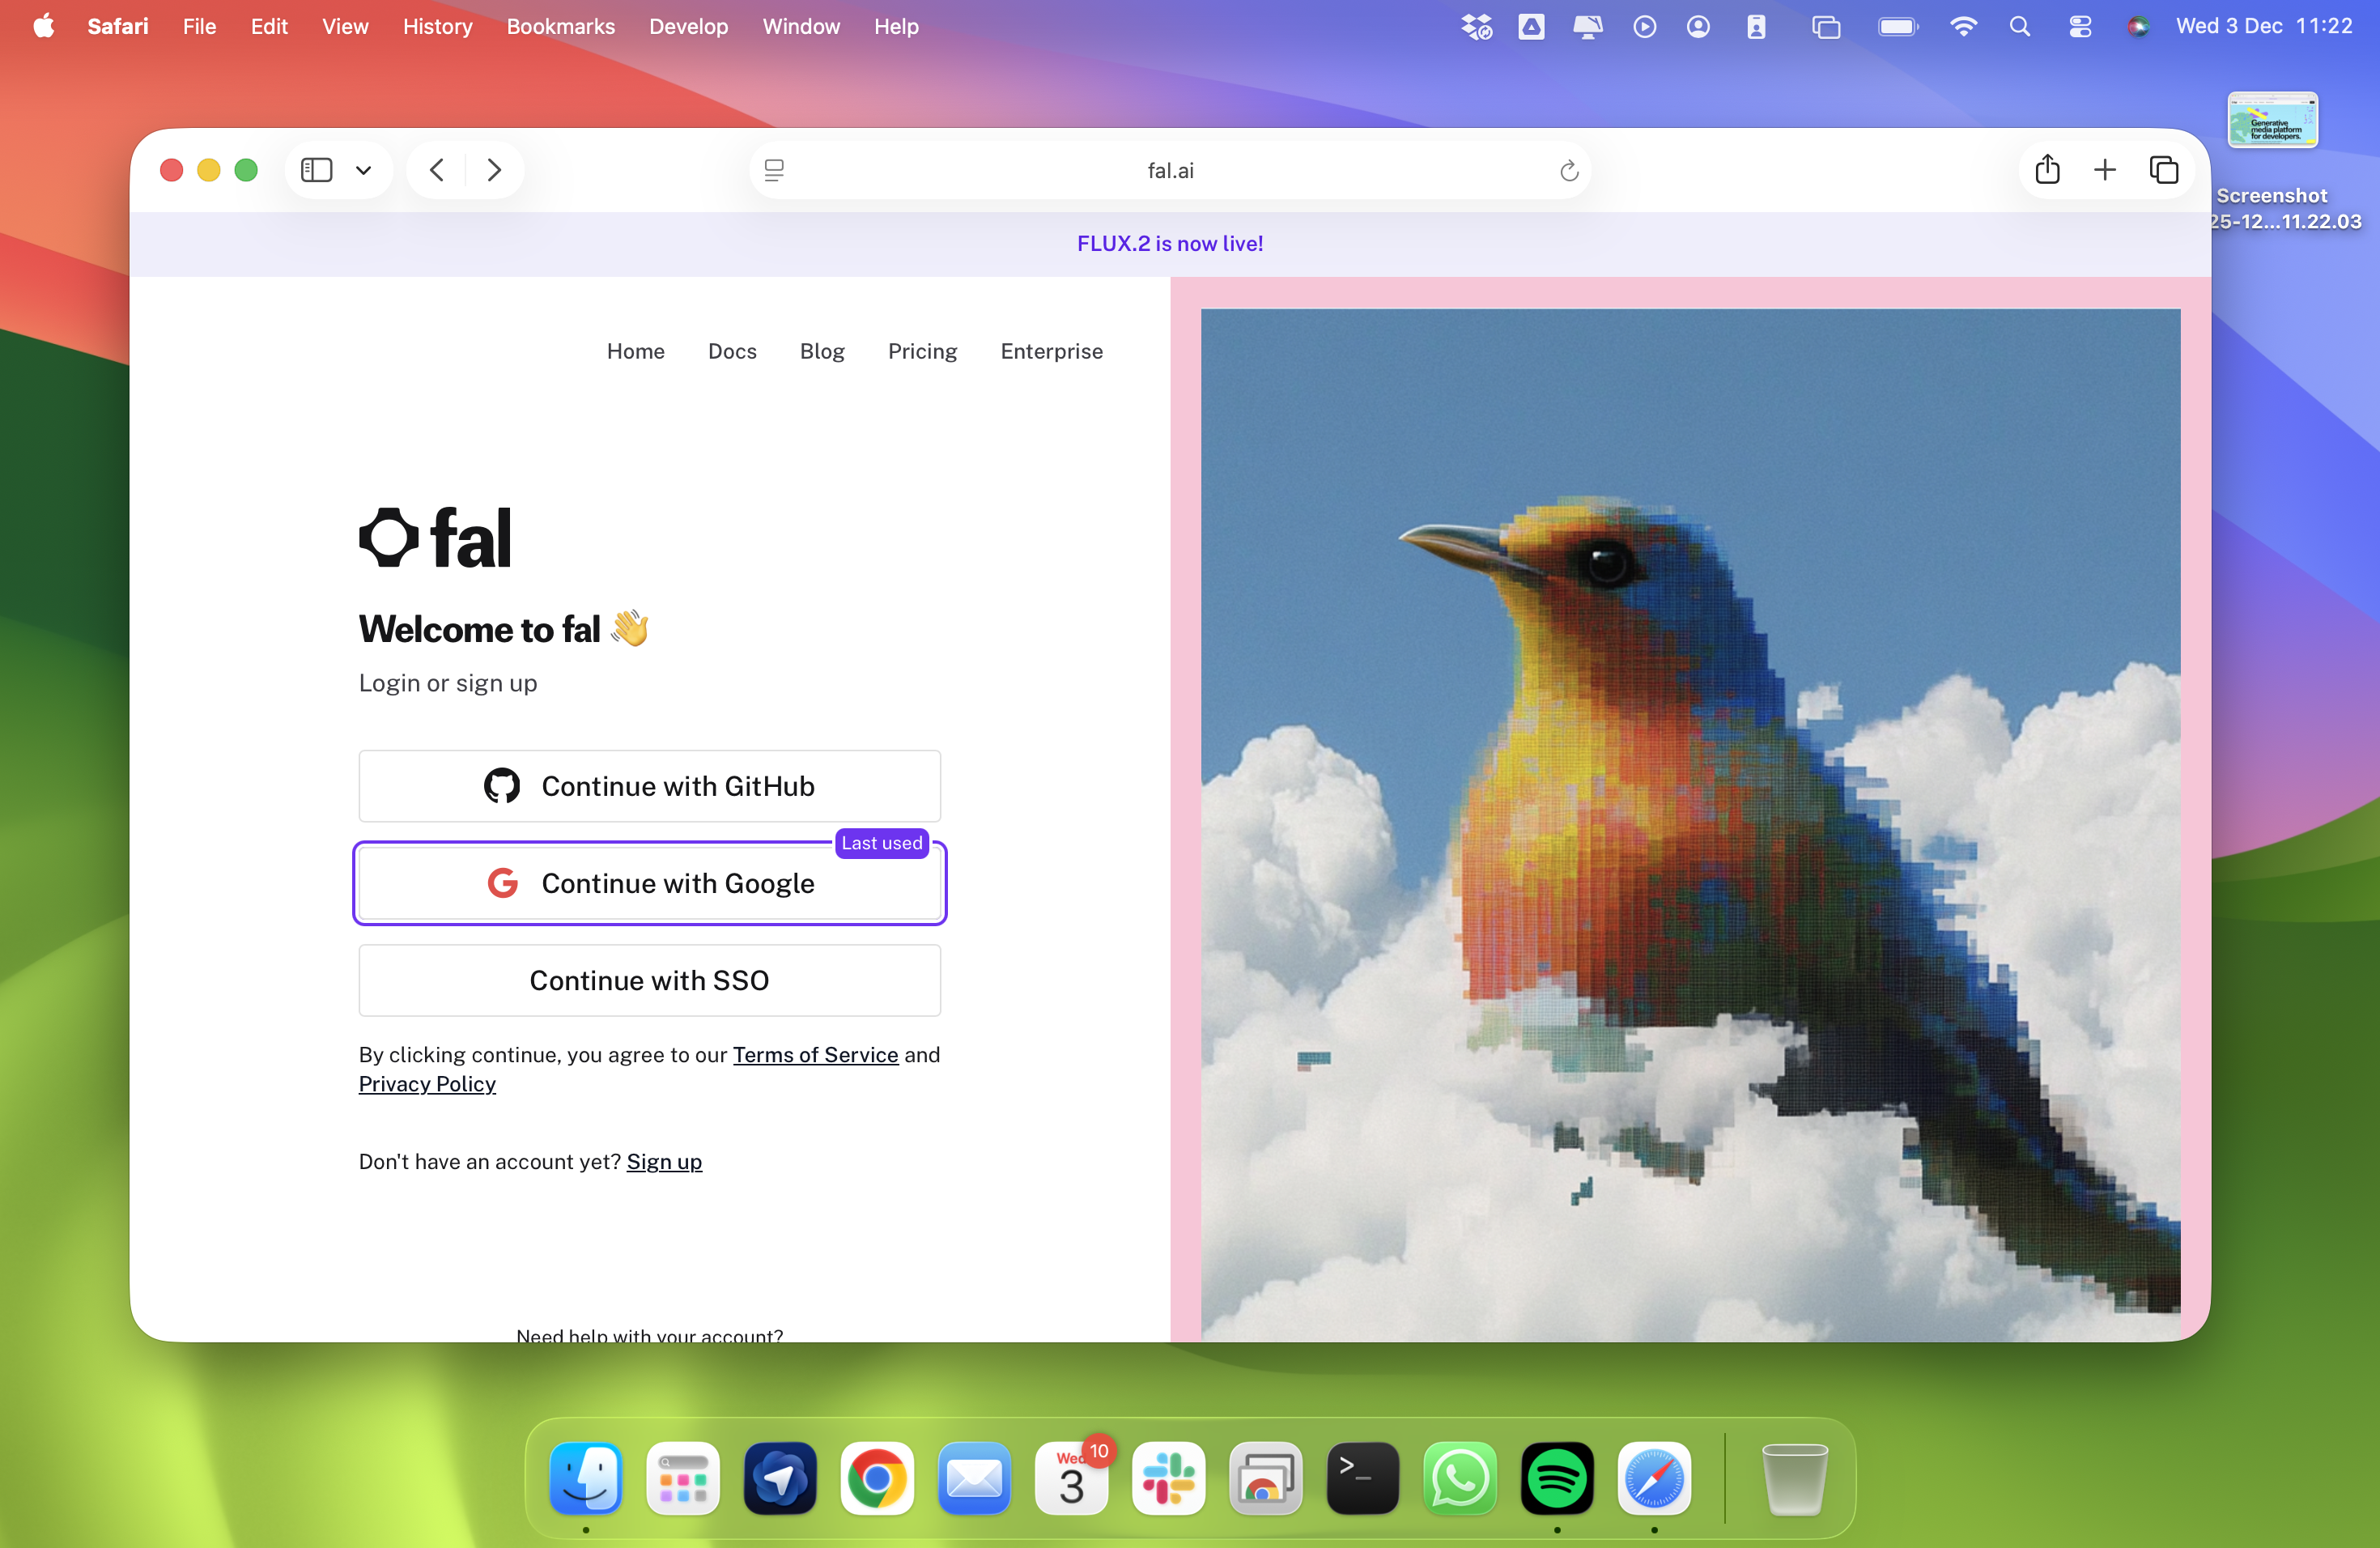Viewport: 2380px width, 1548px height.
Task: Open a new tab with the plus icon
Action: (2105, 170)
